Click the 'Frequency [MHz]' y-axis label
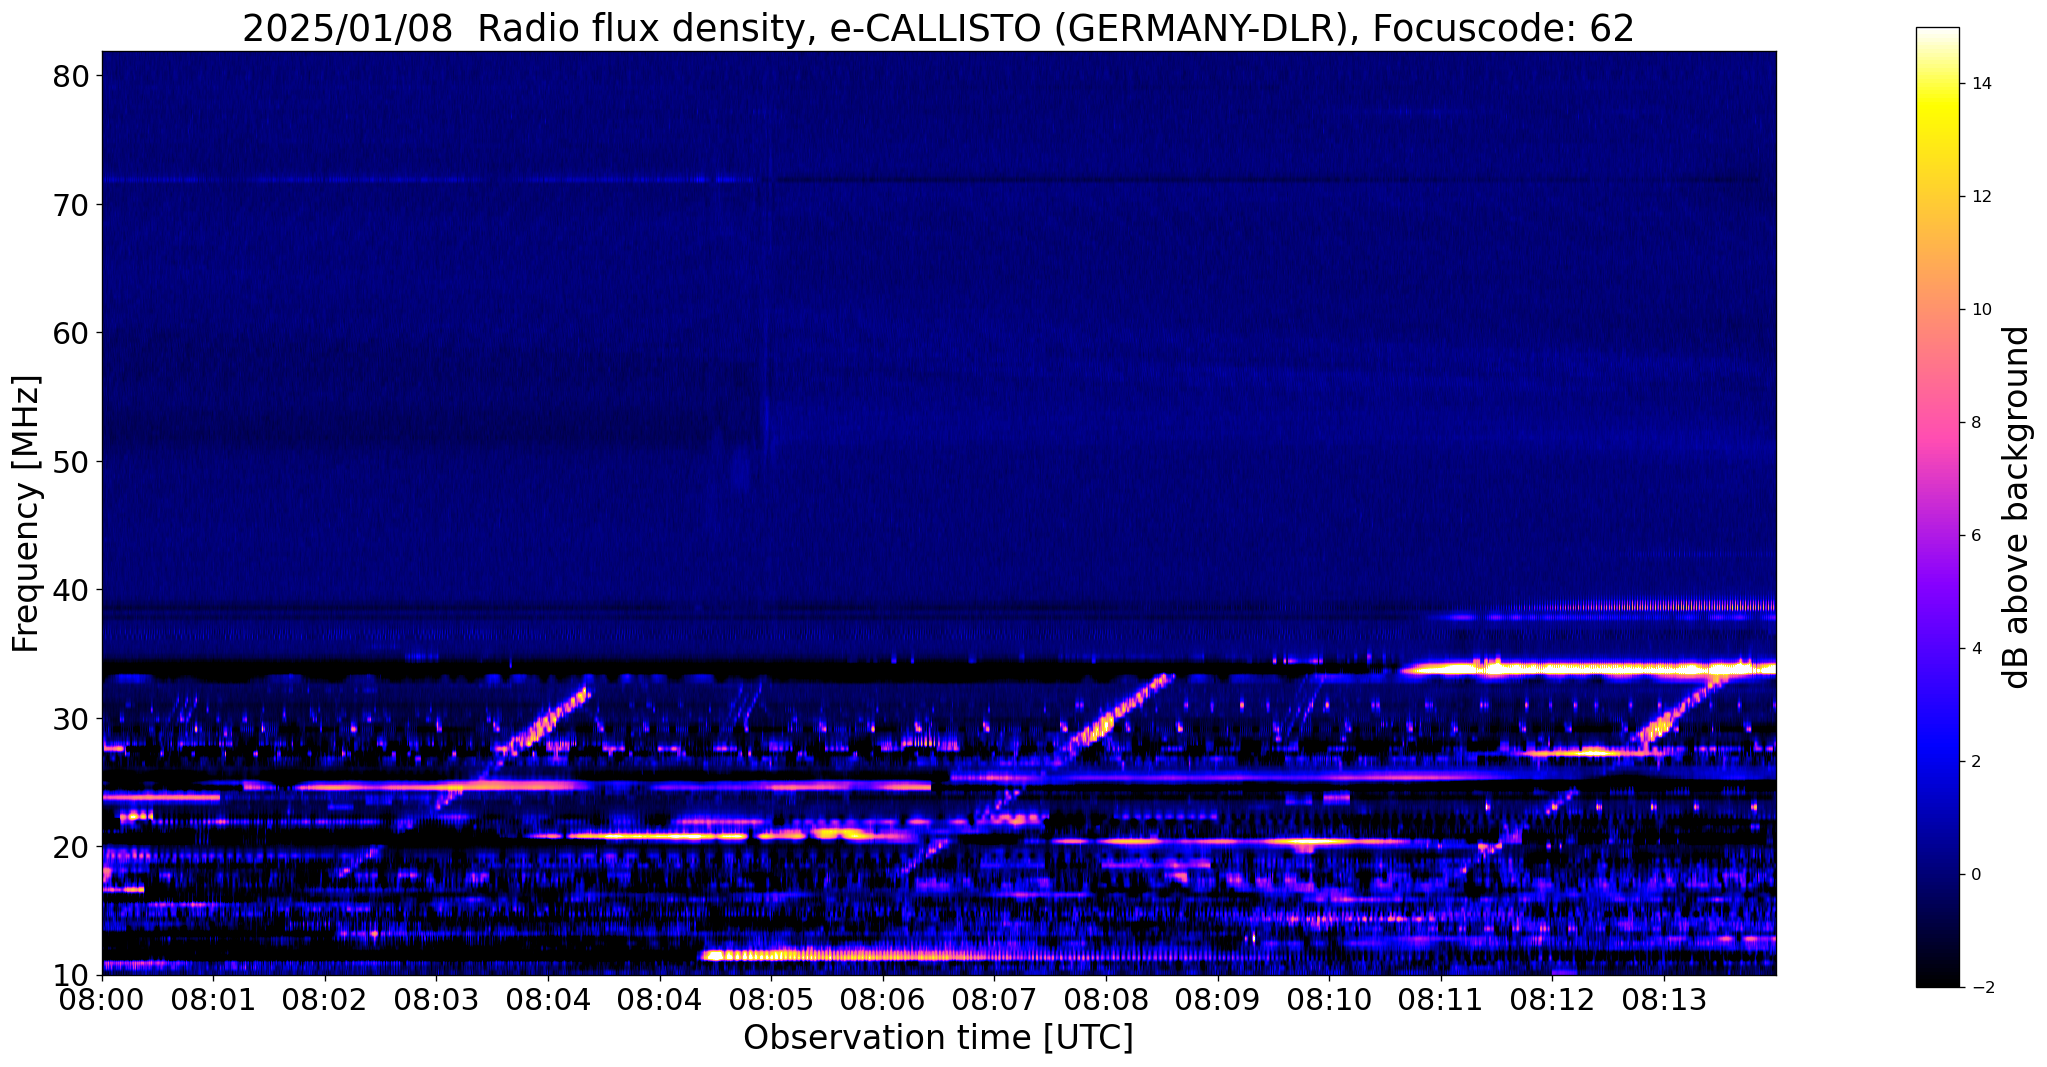The image size is (2047, 1067). point(26,513)
